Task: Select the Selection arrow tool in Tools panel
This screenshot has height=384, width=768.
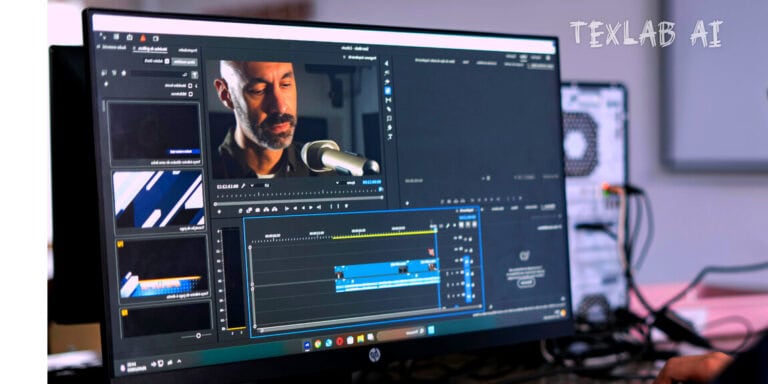Action: tap(386, 63)
